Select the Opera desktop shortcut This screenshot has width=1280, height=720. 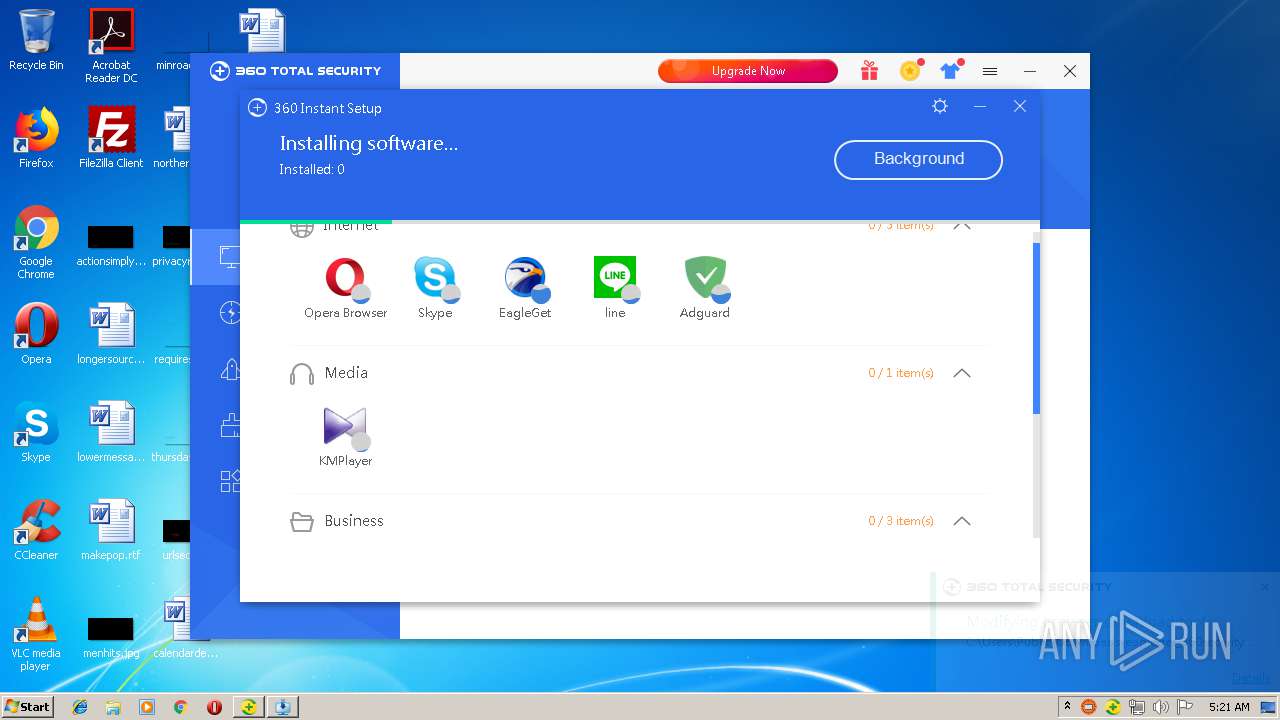[x=36, y=334]
